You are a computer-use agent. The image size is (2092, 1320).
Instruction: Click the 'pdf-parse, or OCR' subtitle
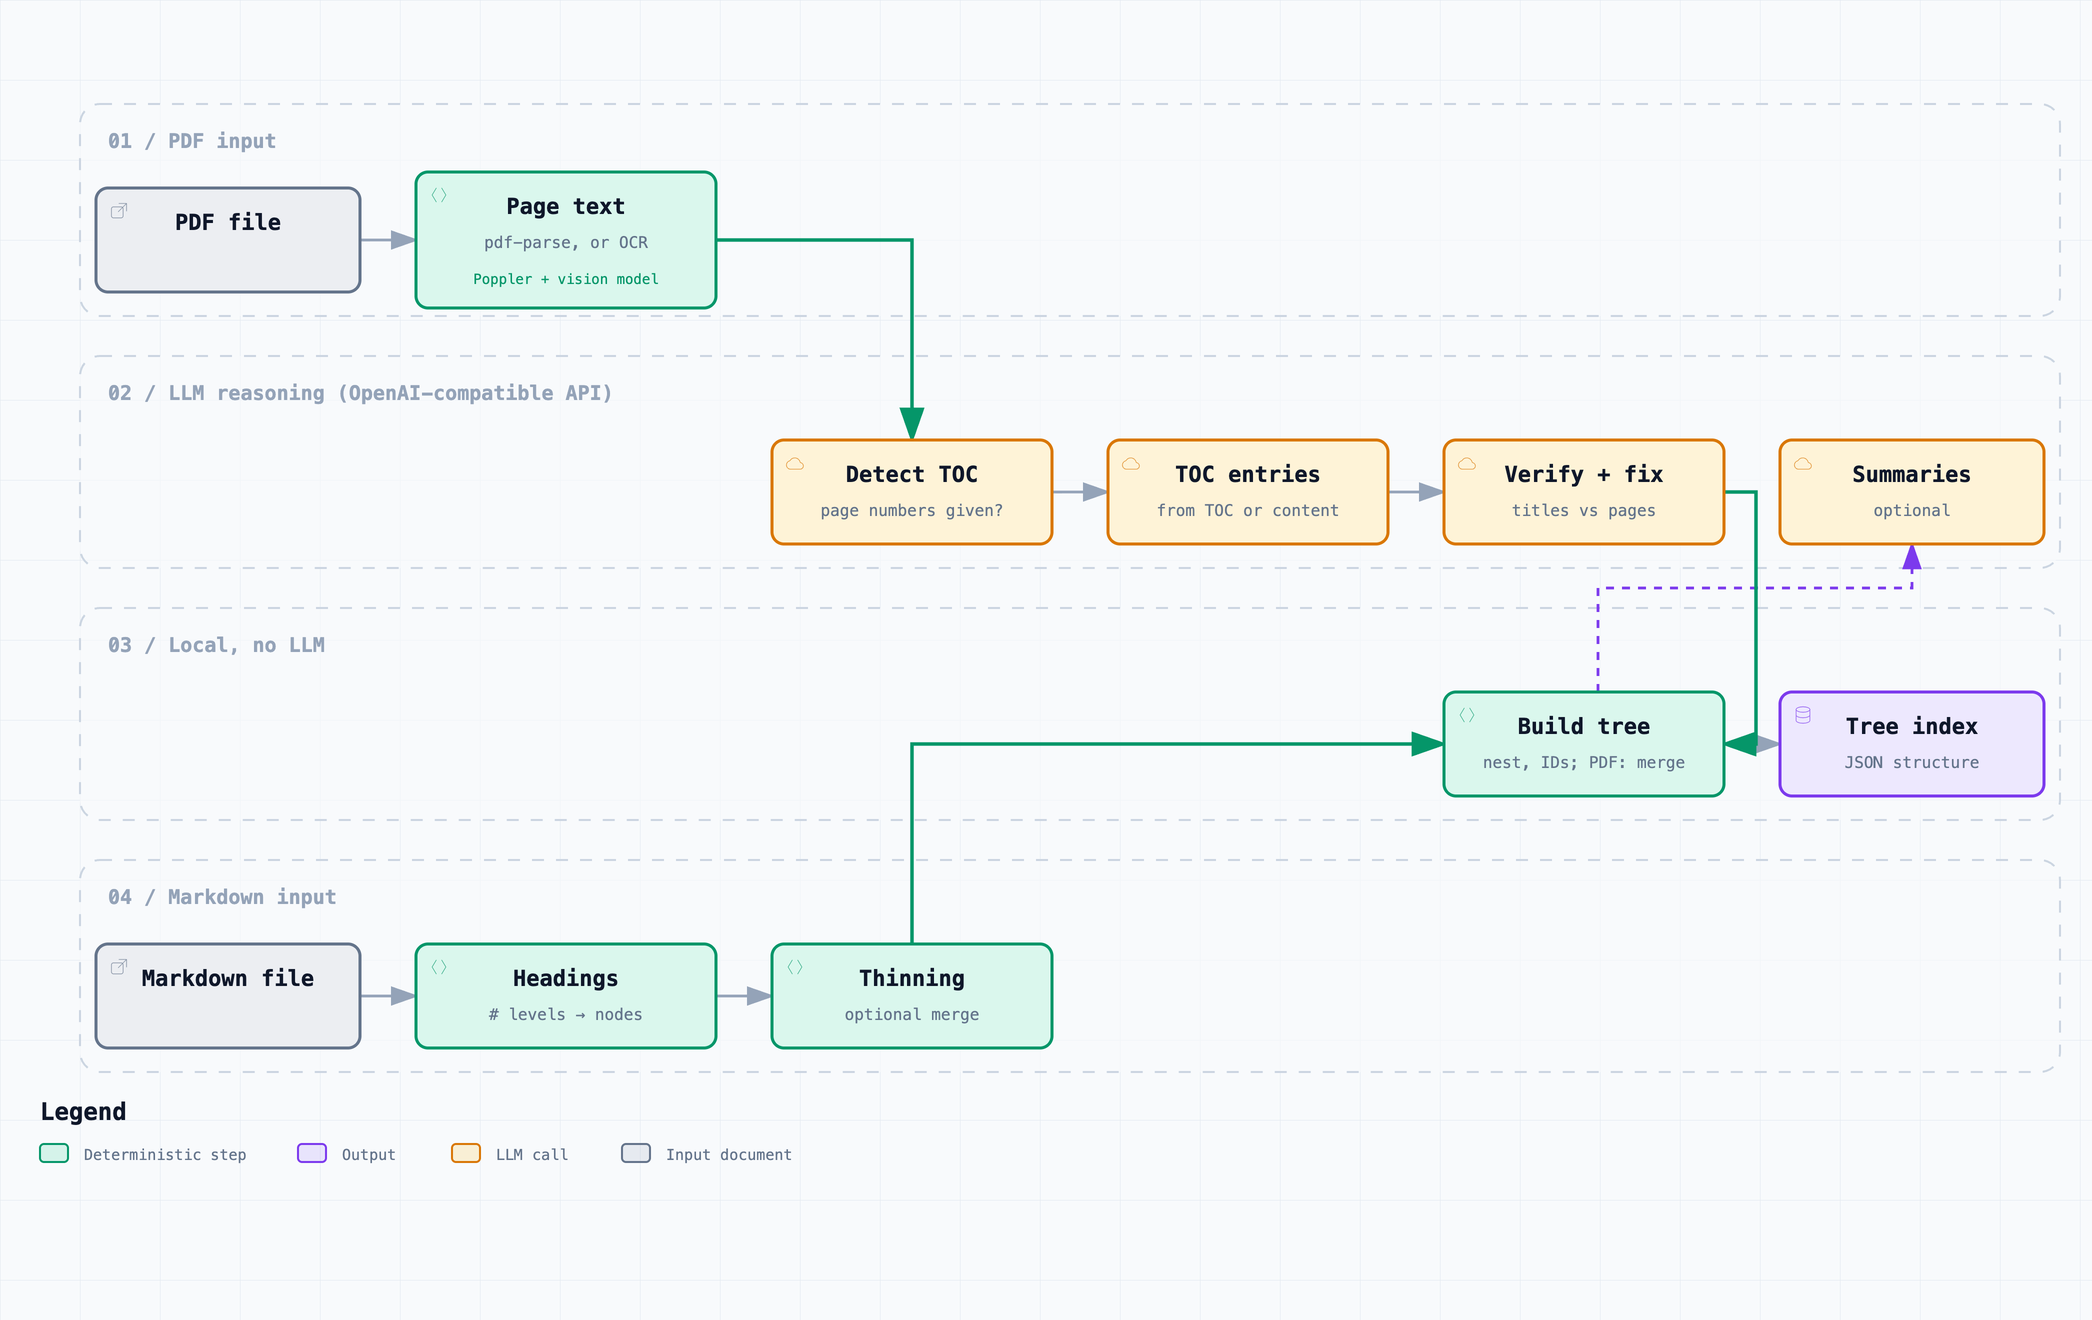pos(566,242)
